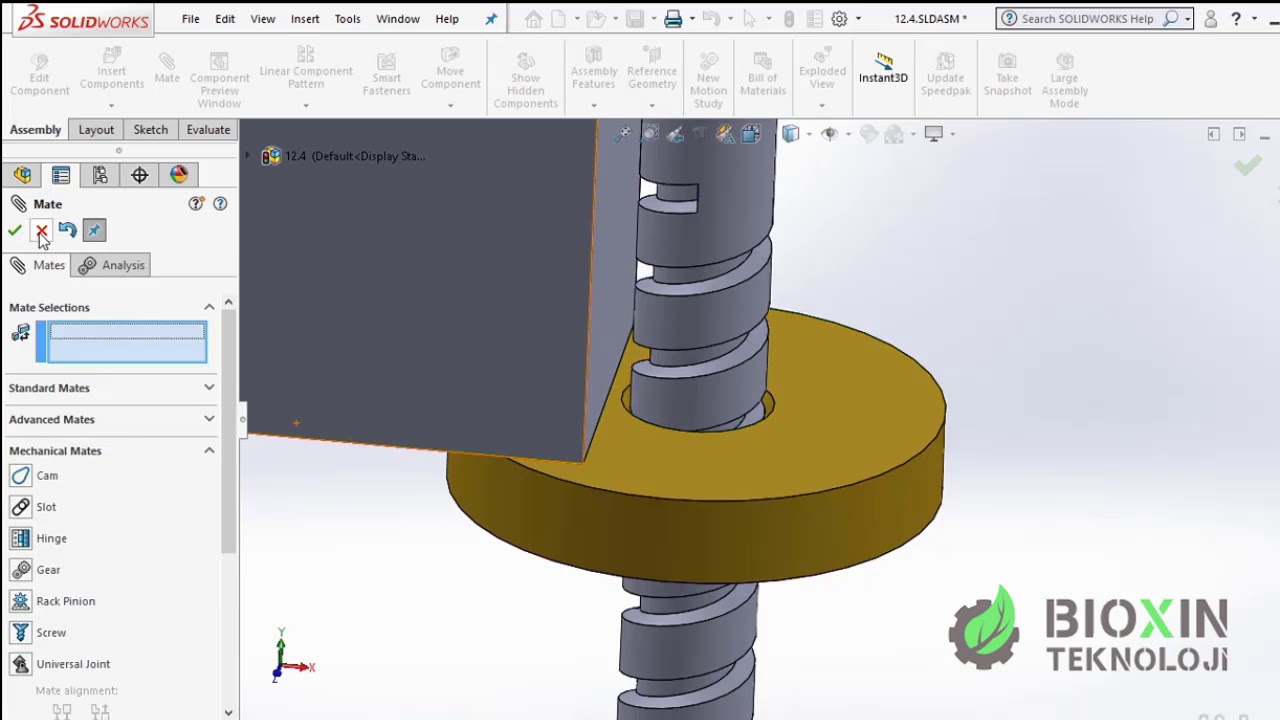
Task: Click the panel scrollbar up arrow
Action: tap(228, 302)
